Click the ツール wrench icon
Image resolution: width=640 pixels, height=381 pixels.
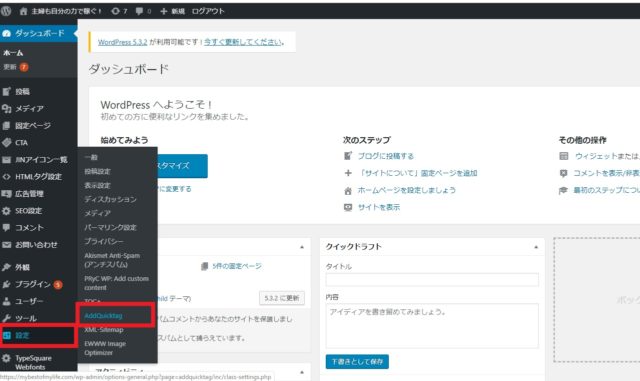pyautogui.click(x=6, y=318)
